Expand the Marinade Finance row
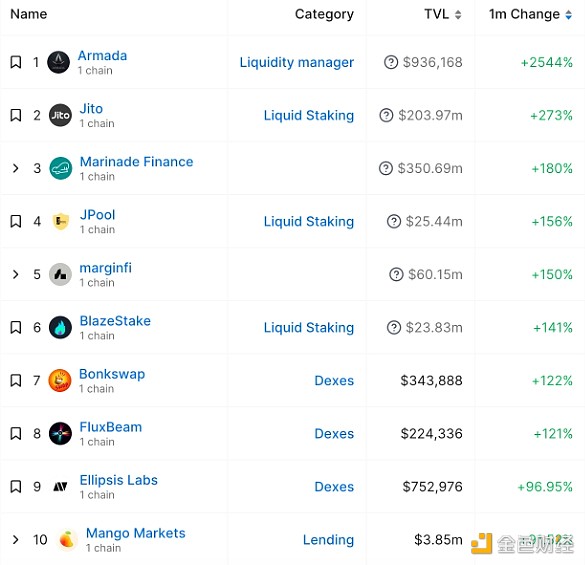Viewport: 585px width, 565px height. point(15,168)
